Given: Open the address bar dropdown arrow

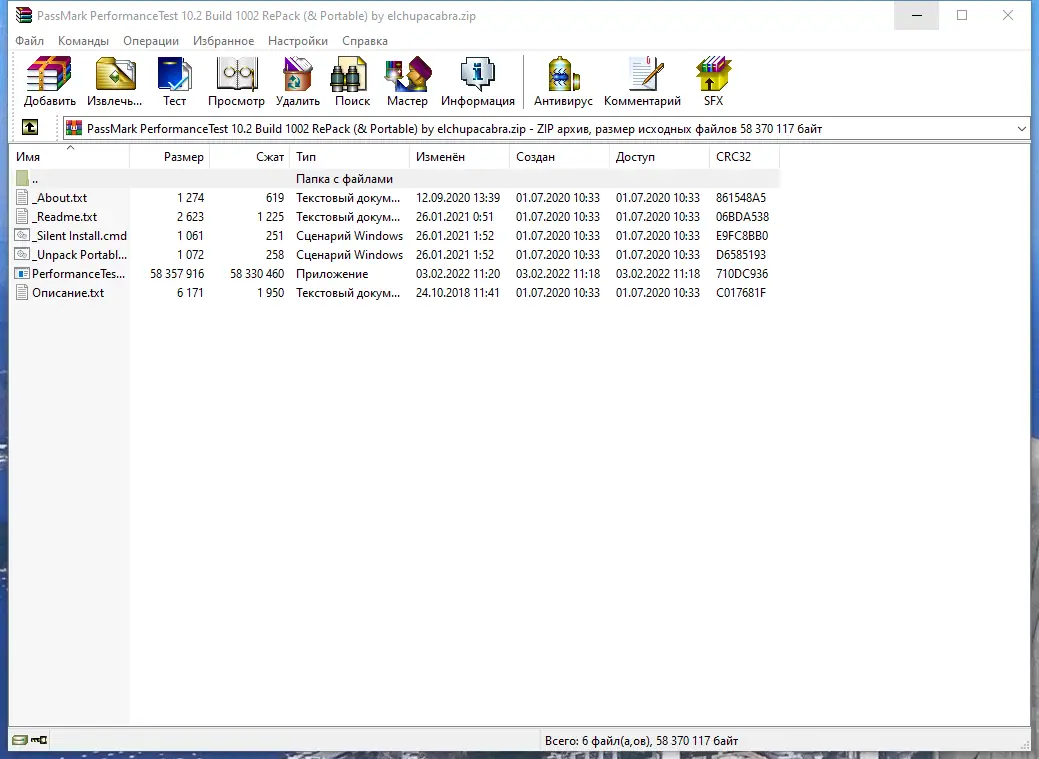Looking at the screenshot, I should click(1021, 128).
